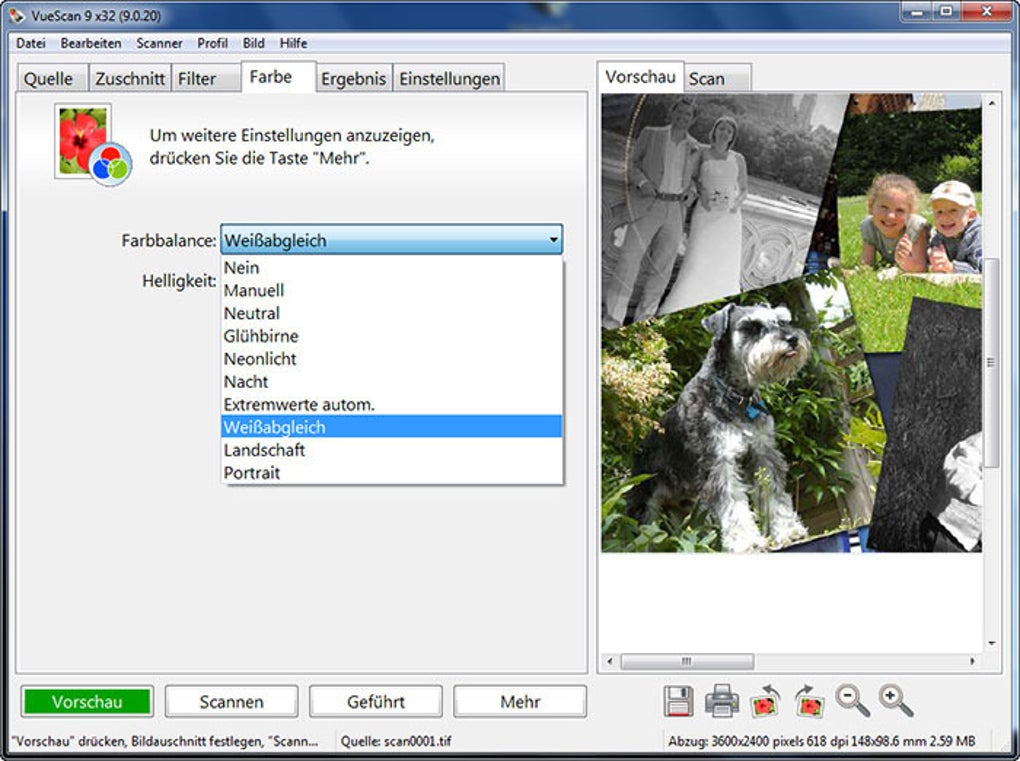Click scroll up arrow in preview

click(x=991, y=103)
